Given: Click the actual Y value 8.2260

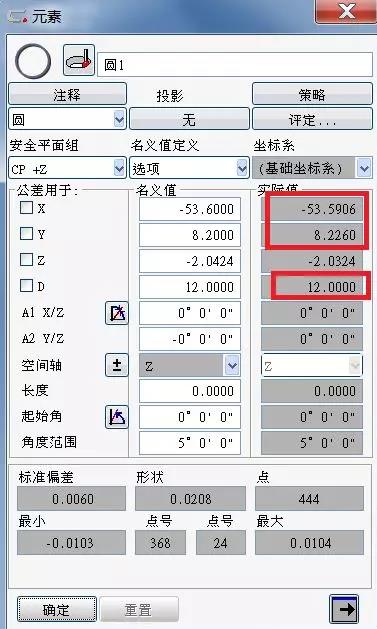Looking at the screenshot, I should [312, 235].
